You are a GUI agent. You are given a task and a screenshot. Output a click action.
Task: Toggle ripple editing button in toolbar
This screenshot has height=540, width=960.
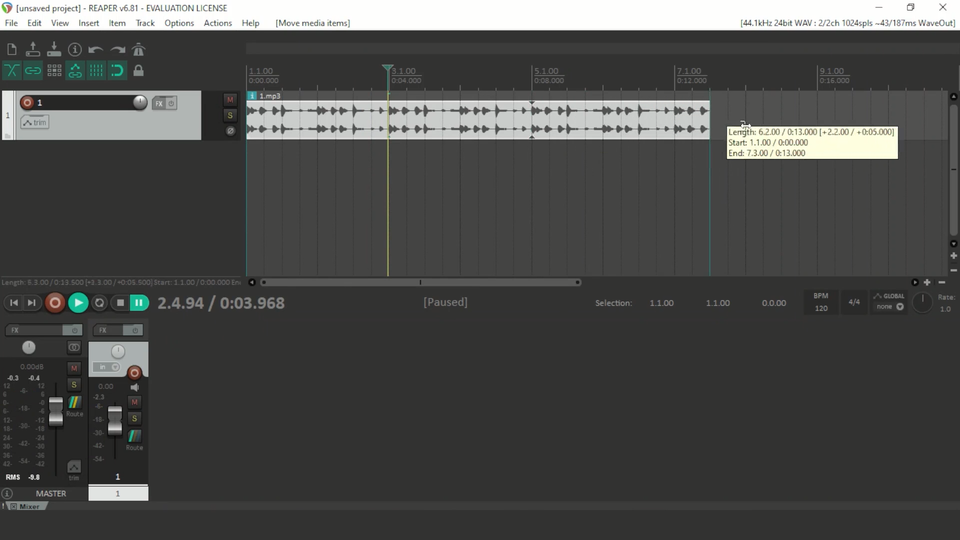point(54,71)
